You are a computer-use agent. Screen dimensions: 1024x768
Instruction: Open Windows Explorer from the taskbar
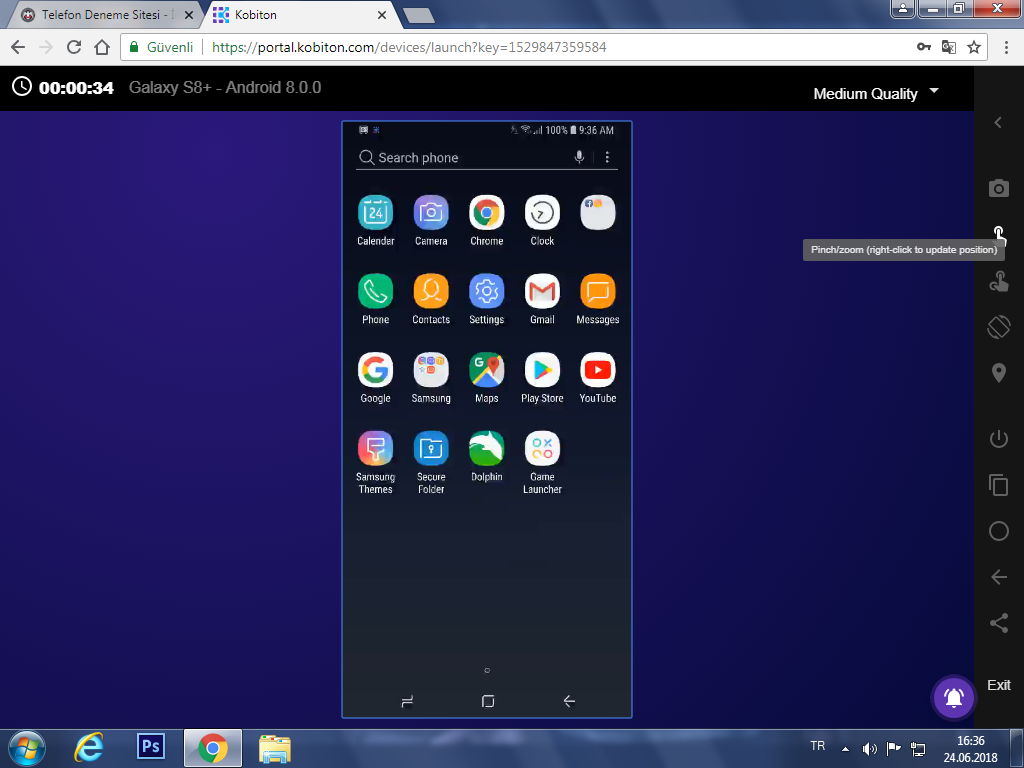point(275,748)
